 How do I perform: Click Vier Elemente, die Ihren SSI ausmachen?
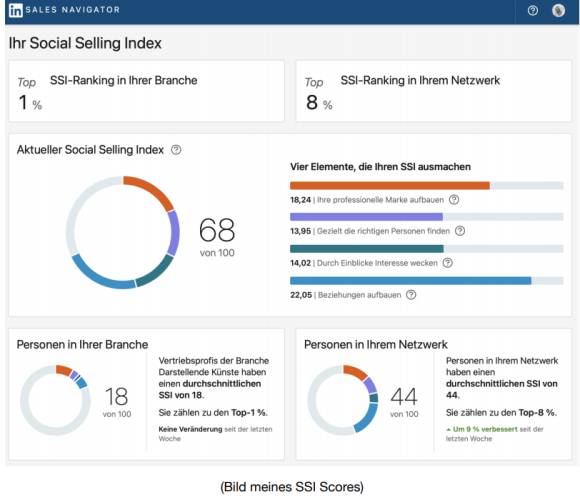coord(380,167)
